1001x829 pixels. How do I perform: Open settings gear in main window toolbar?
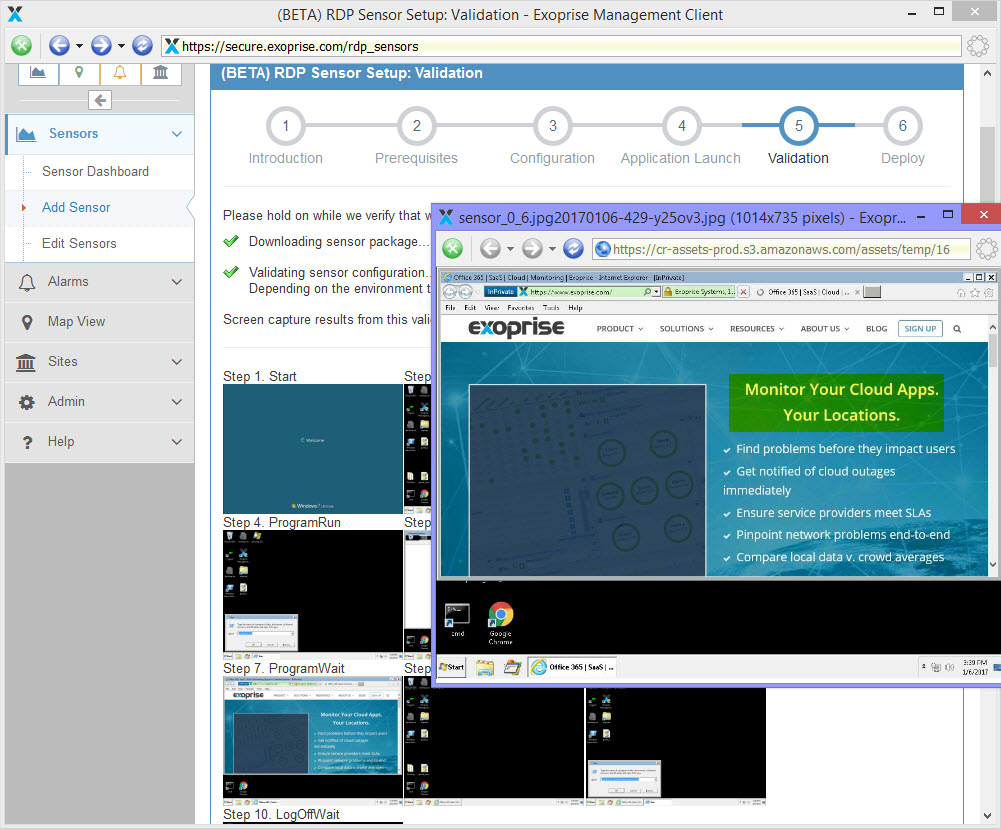[x=977, y=46]
